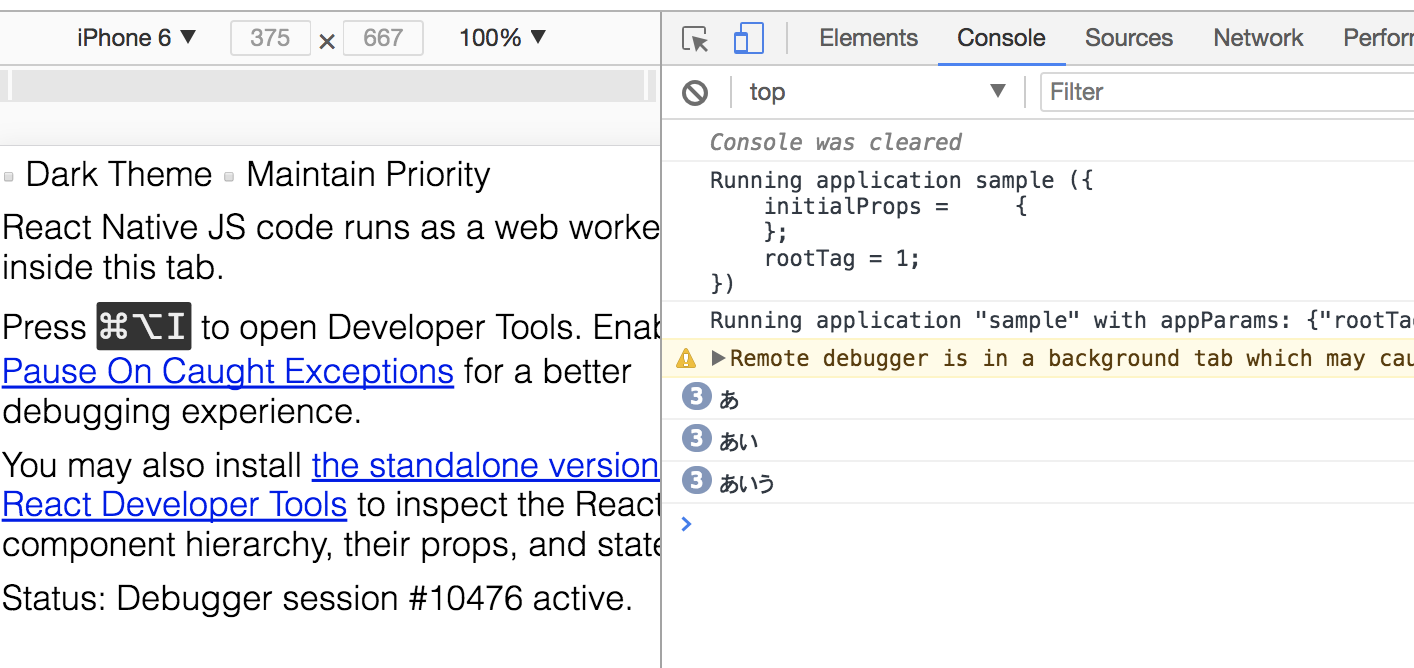Switch to the Elements tab

click(868, 38)
